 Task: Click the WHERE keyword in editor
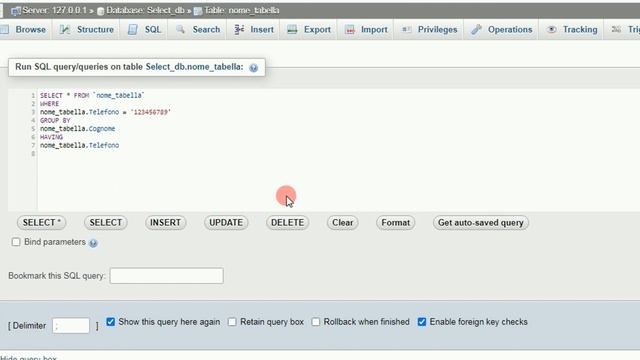(x=49, y=104)
